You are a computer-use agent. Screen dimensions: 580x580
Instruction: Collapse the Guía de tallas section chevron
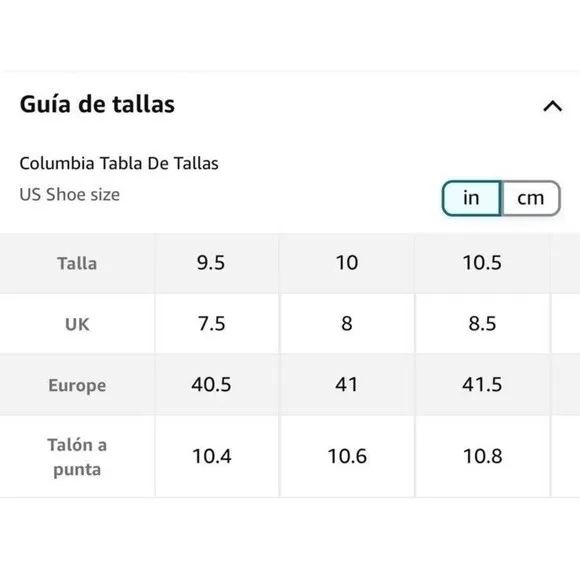point(552,106)
